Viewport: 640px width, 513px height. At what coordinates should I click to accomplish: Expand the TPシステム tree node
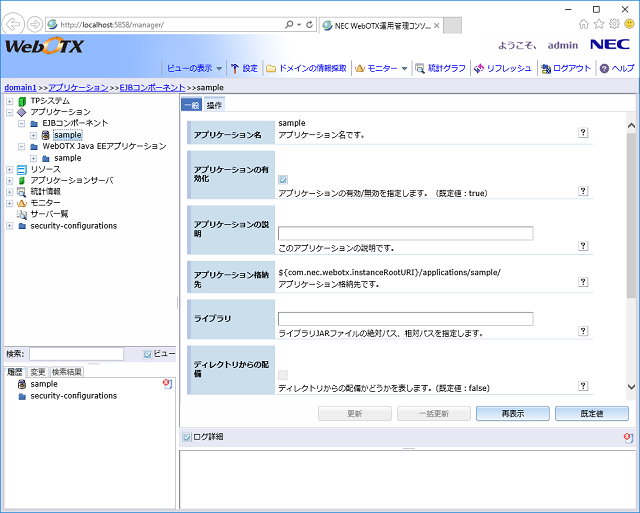[x=9, y=101]
